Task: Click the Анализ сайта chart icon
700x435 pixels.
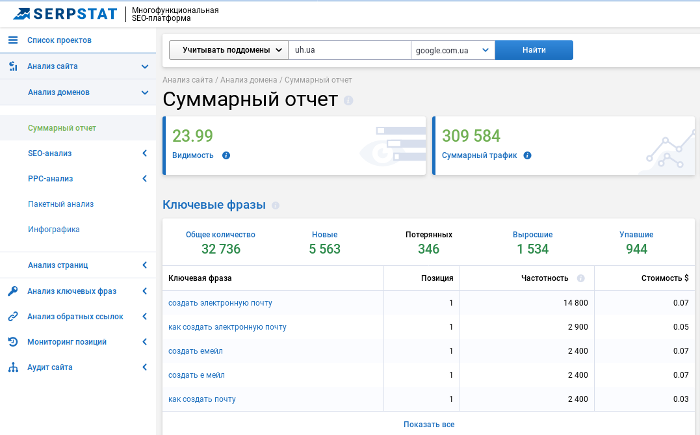Action: point(13,66)
